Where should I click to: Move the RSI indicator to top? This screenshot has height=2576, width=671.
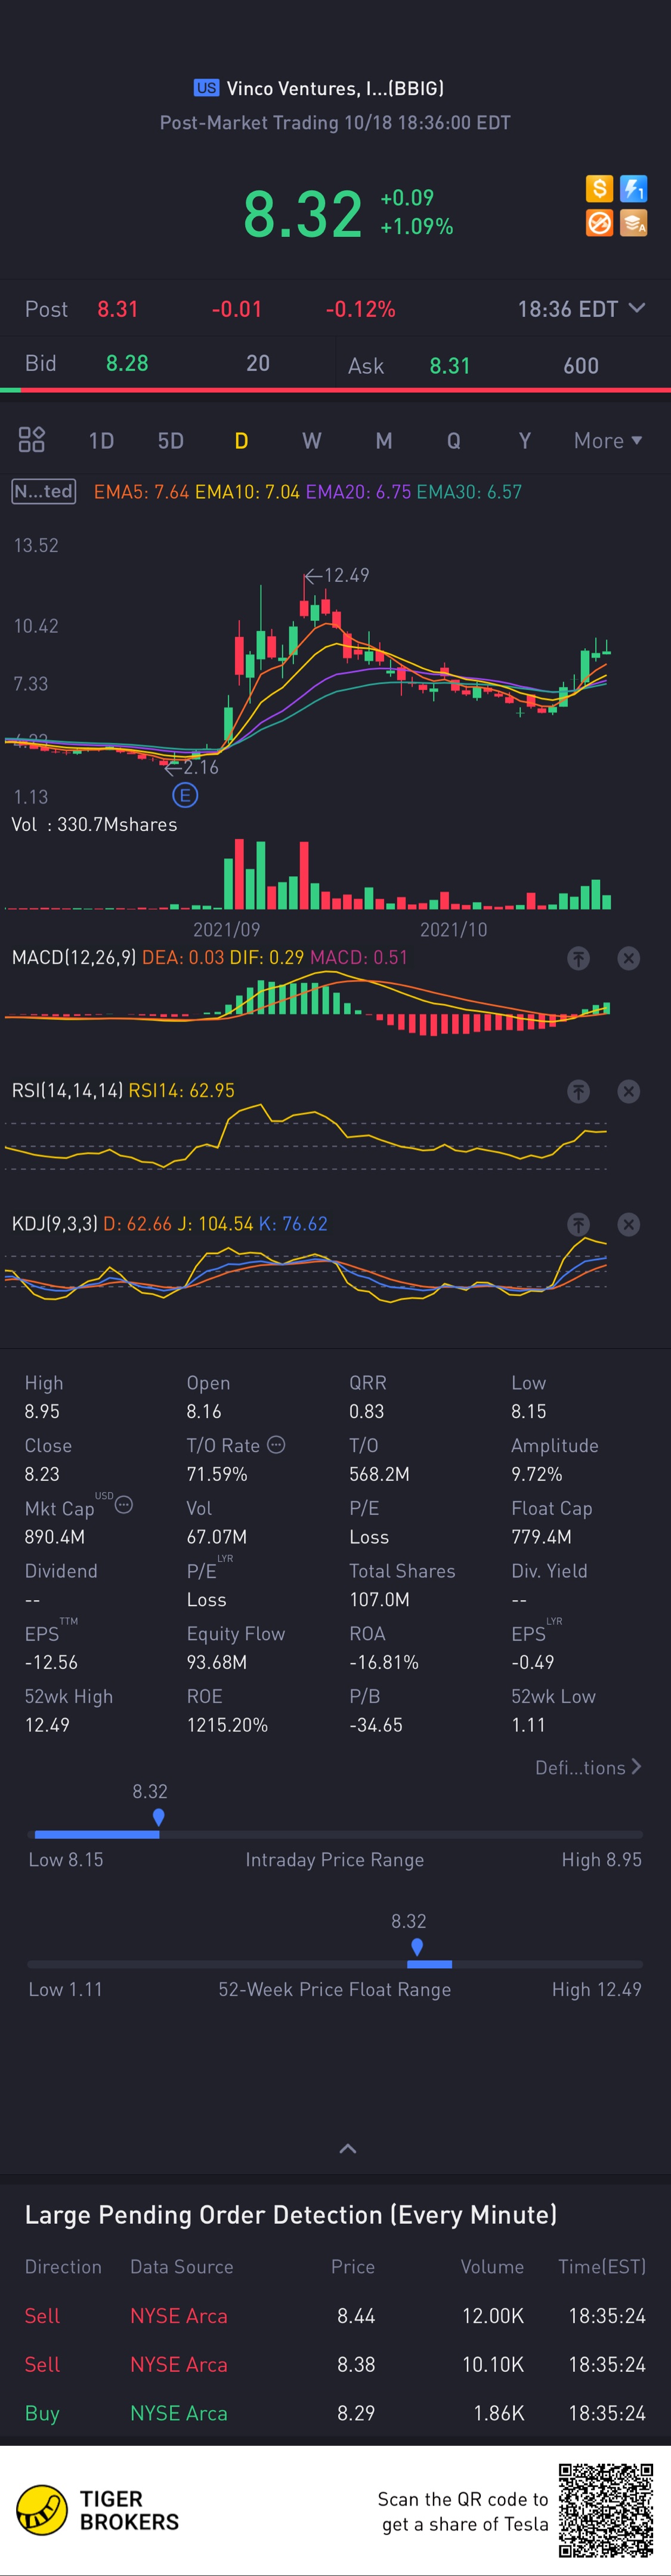coord(578,1091)
